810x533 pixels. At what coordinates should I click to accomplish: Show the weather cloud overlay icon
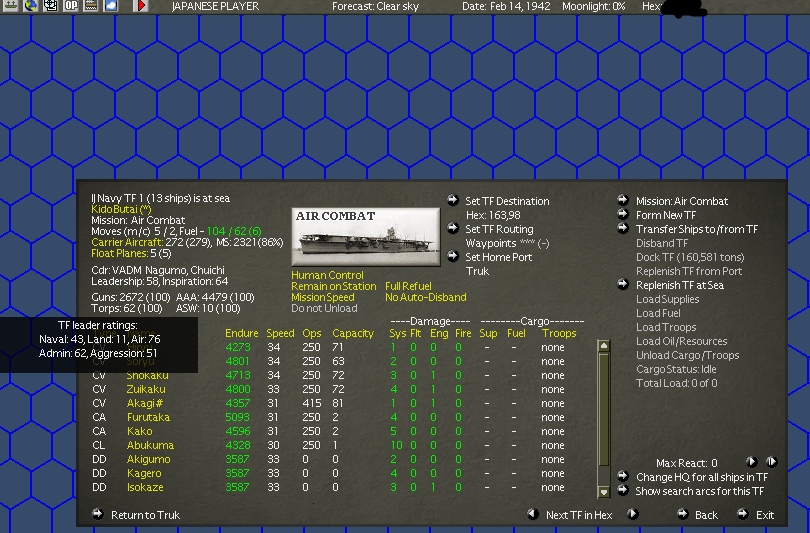pos(111,6)
